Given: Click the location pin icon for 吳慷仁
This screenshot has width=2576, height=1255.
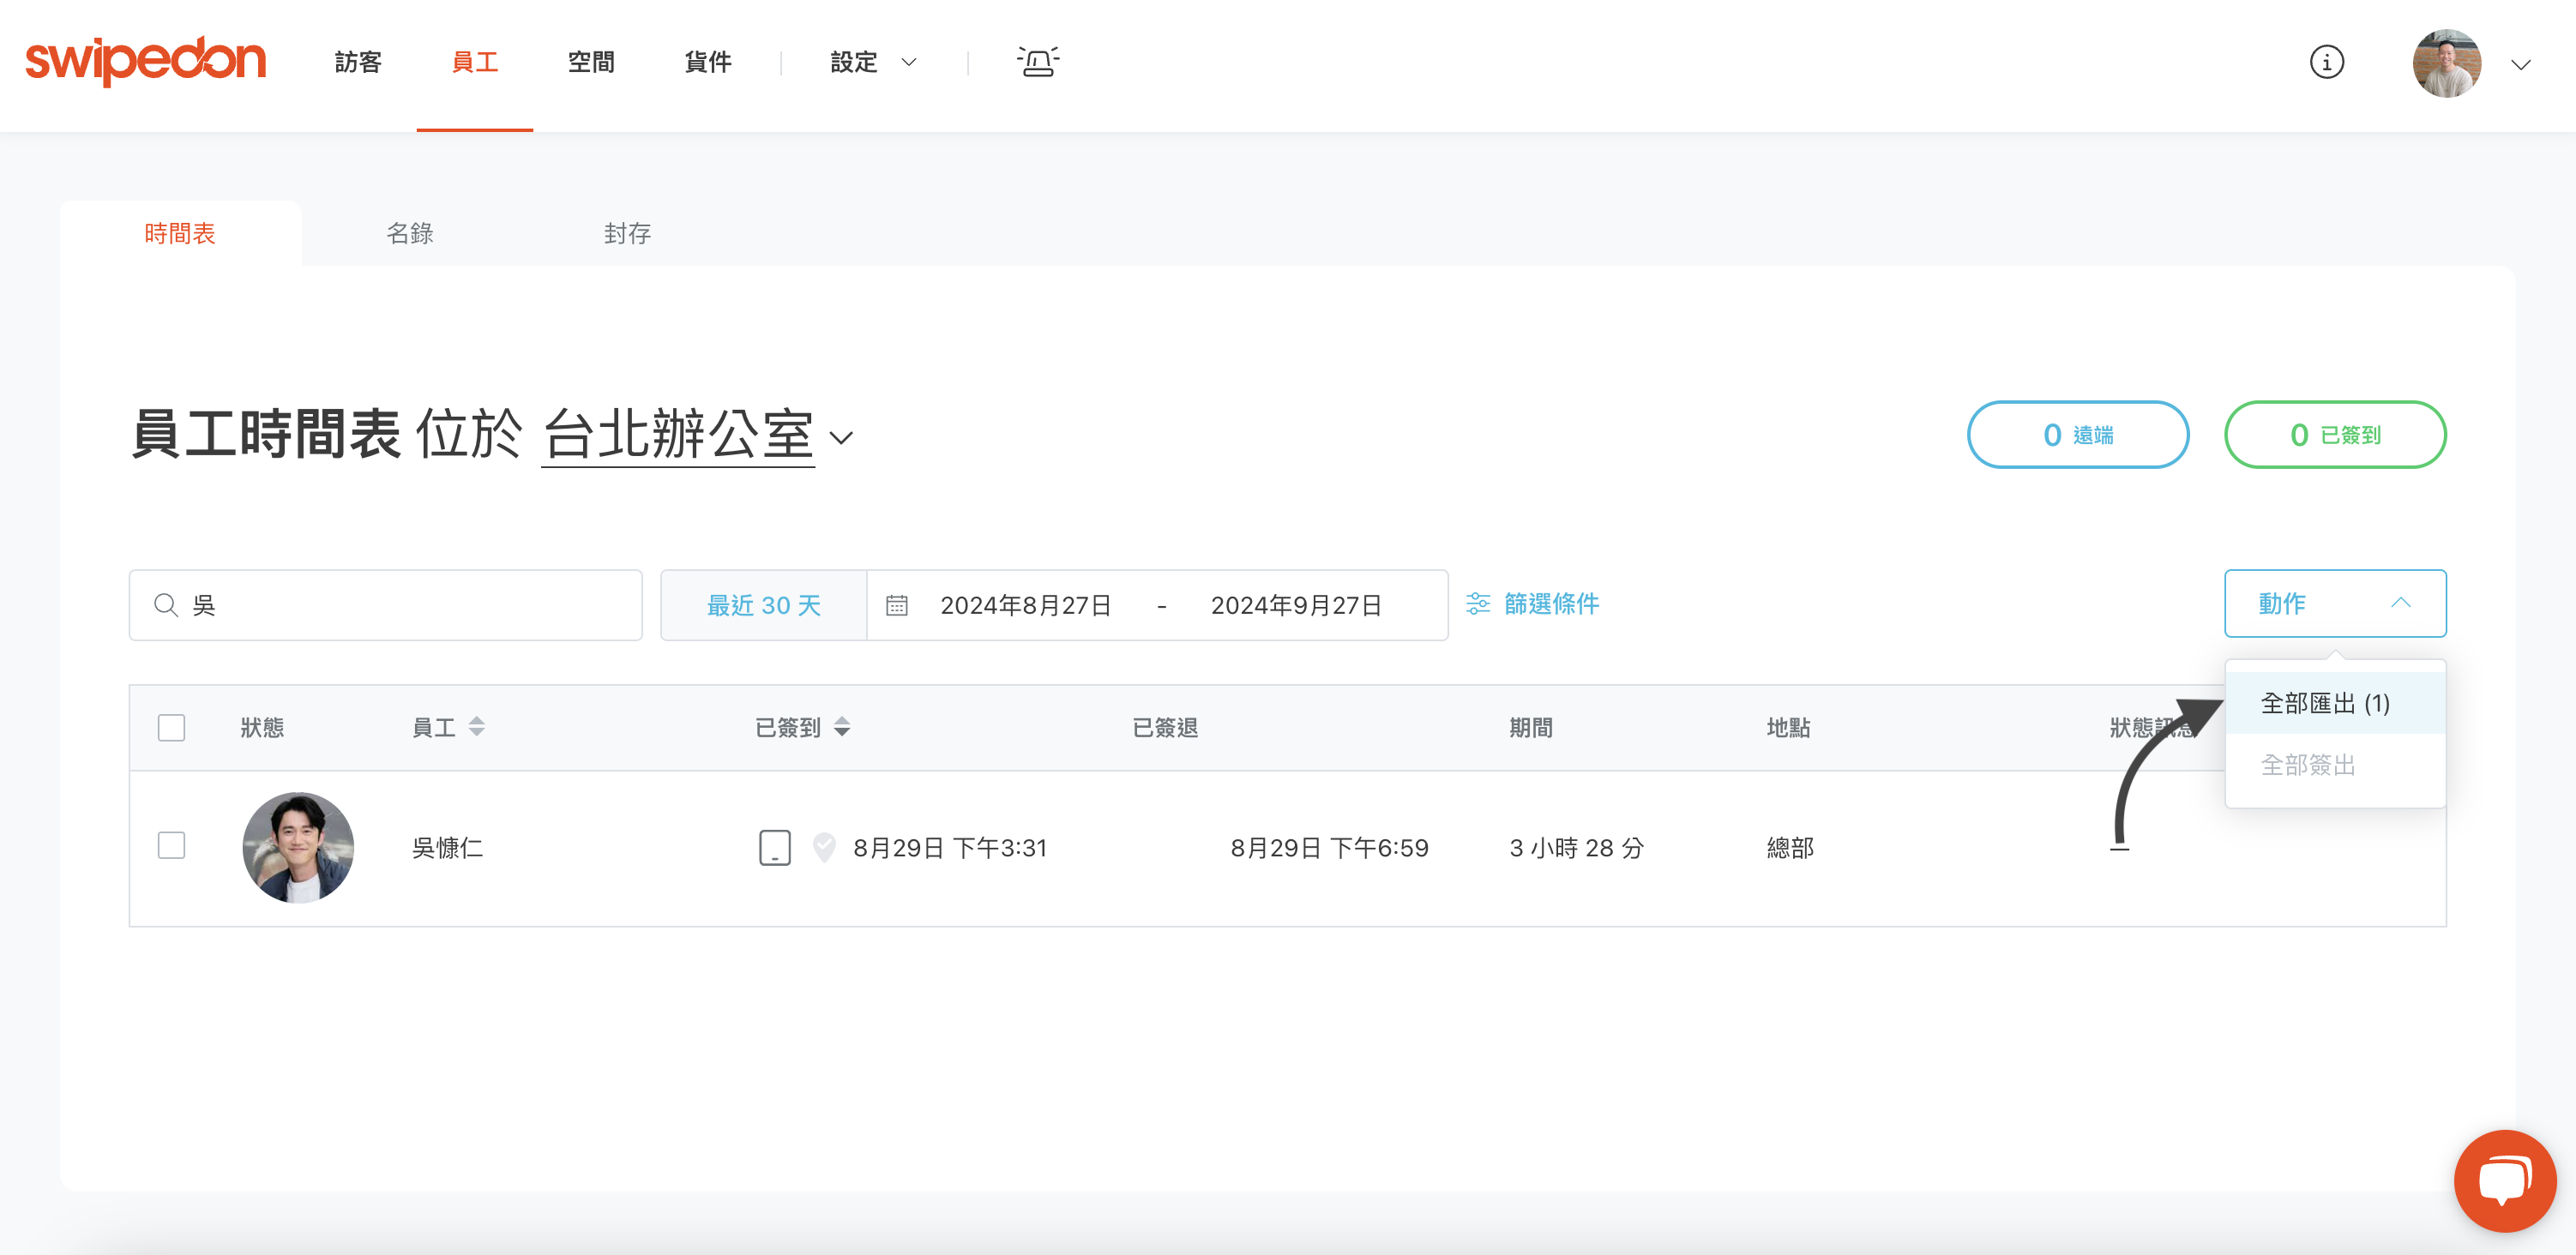Looking at the screenshot, I should click(x=823, y=848).
